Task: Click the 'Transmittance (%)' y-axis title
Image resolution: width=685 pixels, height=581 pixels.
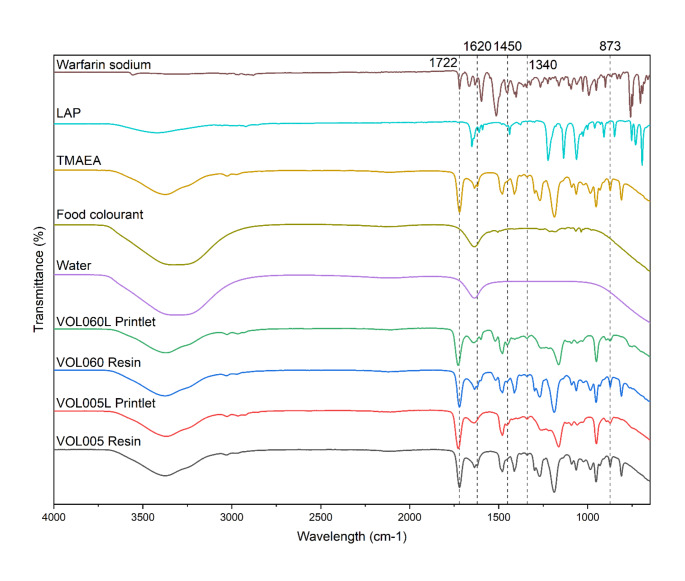Action: (39, 280)
